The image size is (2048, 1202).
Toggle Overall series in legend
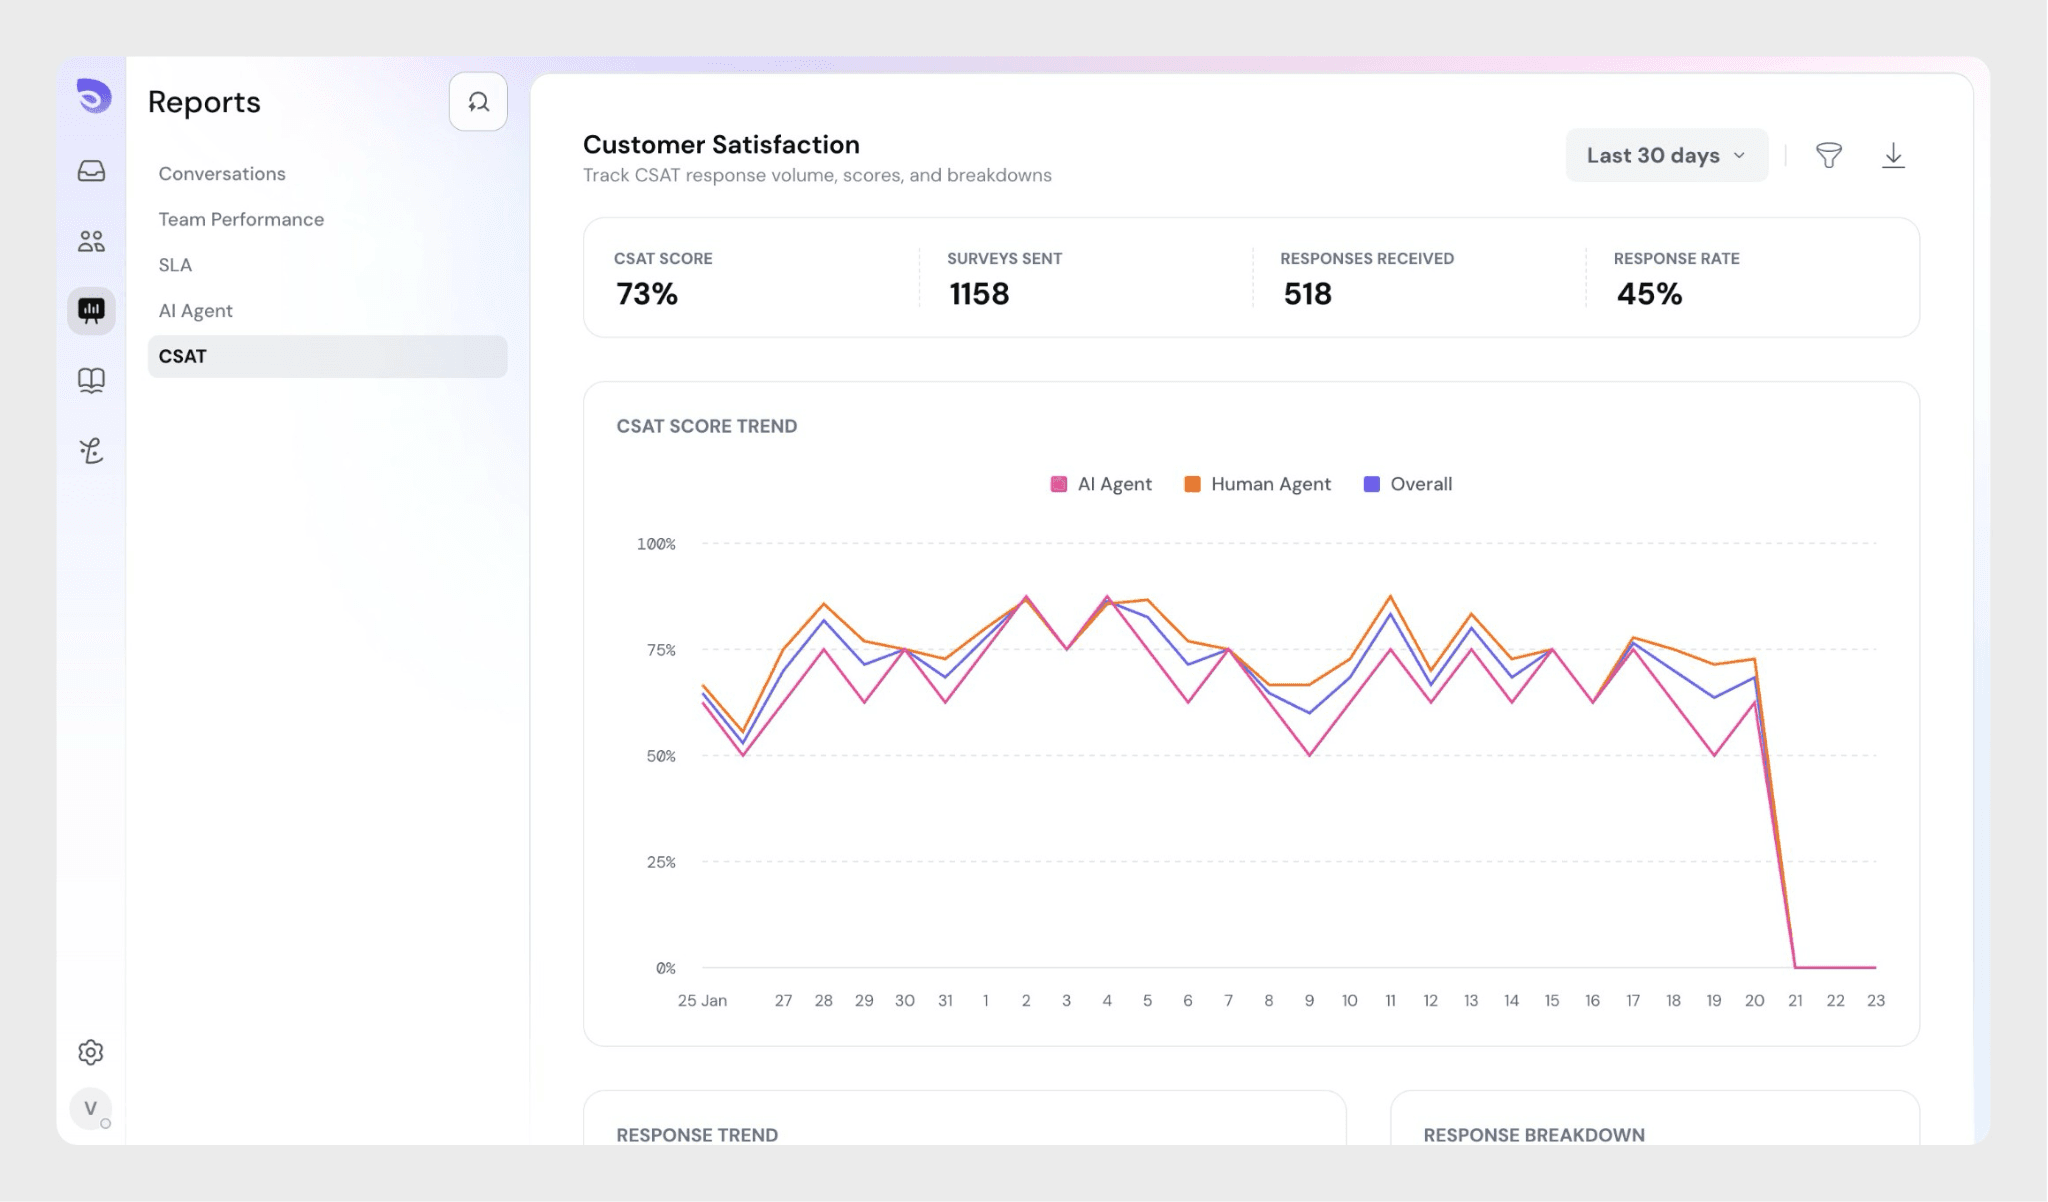[x=1407, y=484]
